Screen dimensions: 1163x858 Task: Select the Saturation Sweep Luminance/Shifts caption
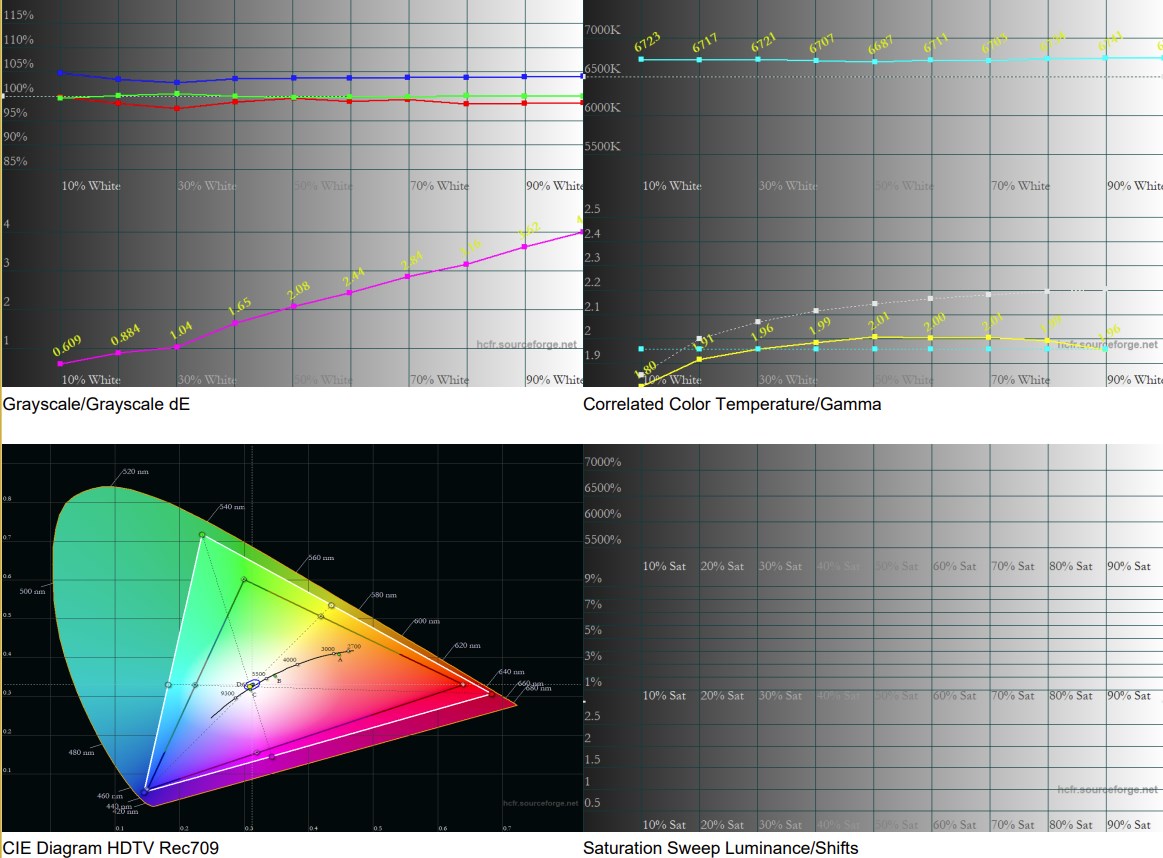point(720,848)
